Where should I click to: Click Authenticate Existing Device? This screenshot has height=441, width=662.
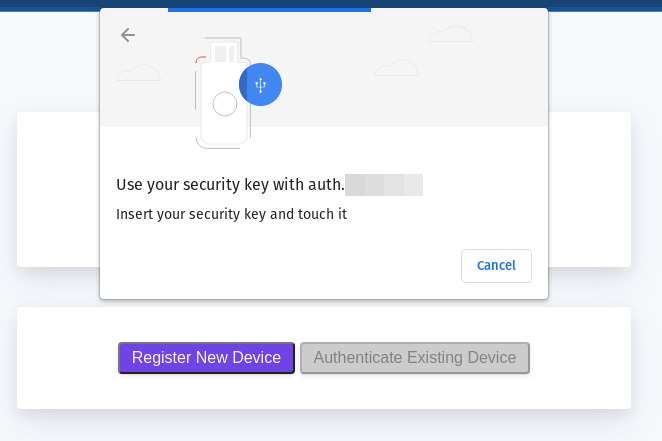point(415,358)
